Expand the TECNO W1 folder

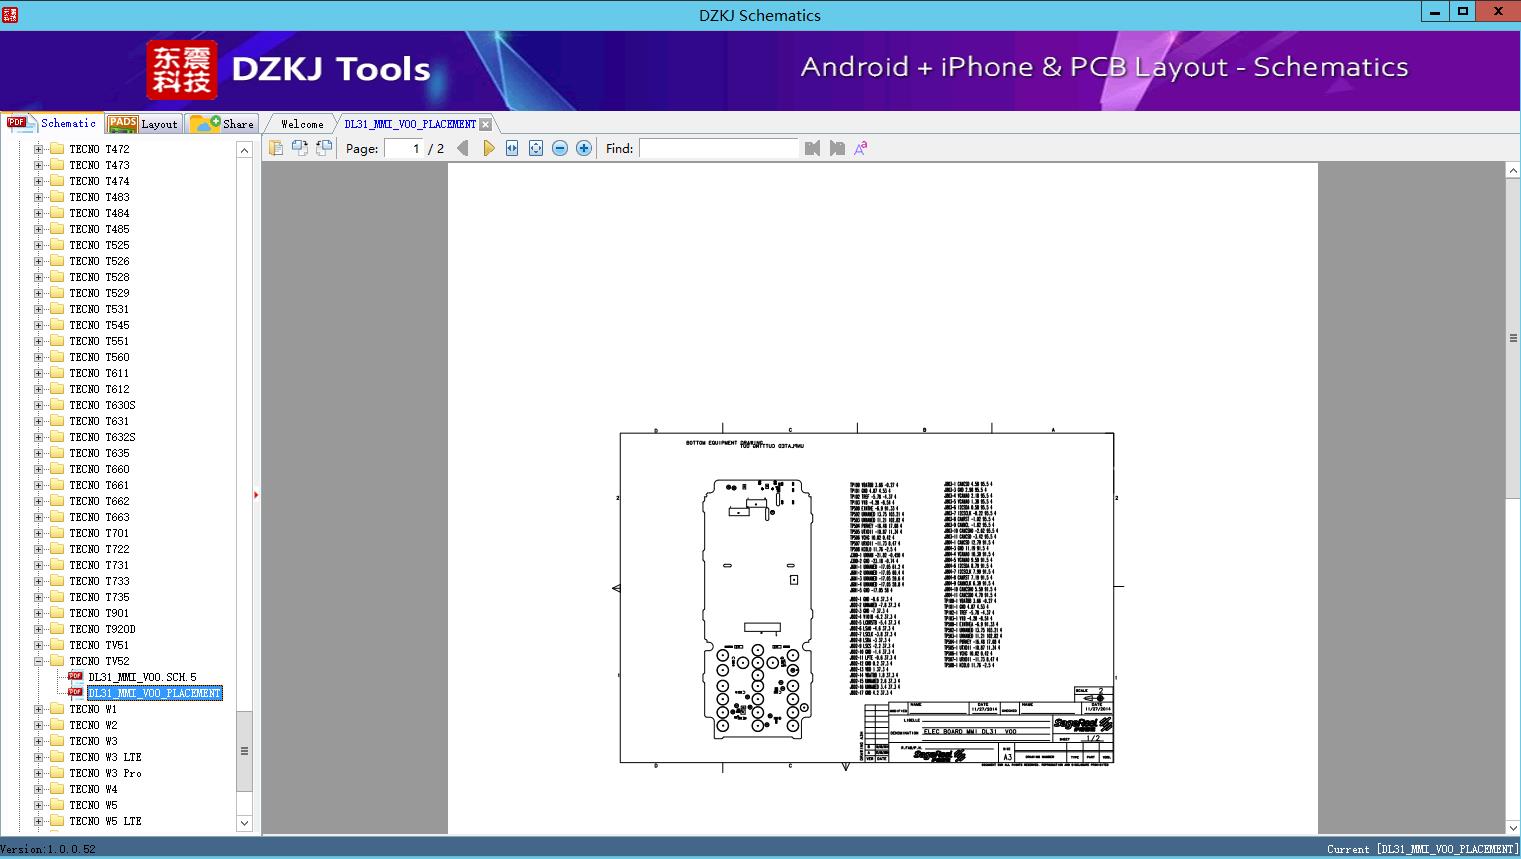coord(38,709)
